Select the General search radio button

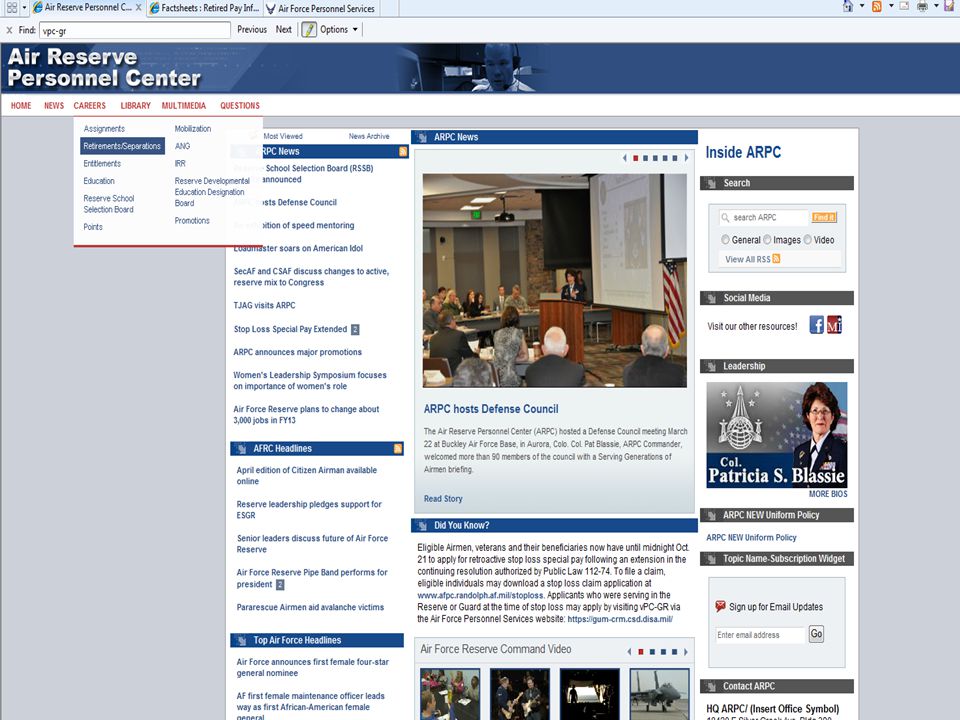point(726,239)
